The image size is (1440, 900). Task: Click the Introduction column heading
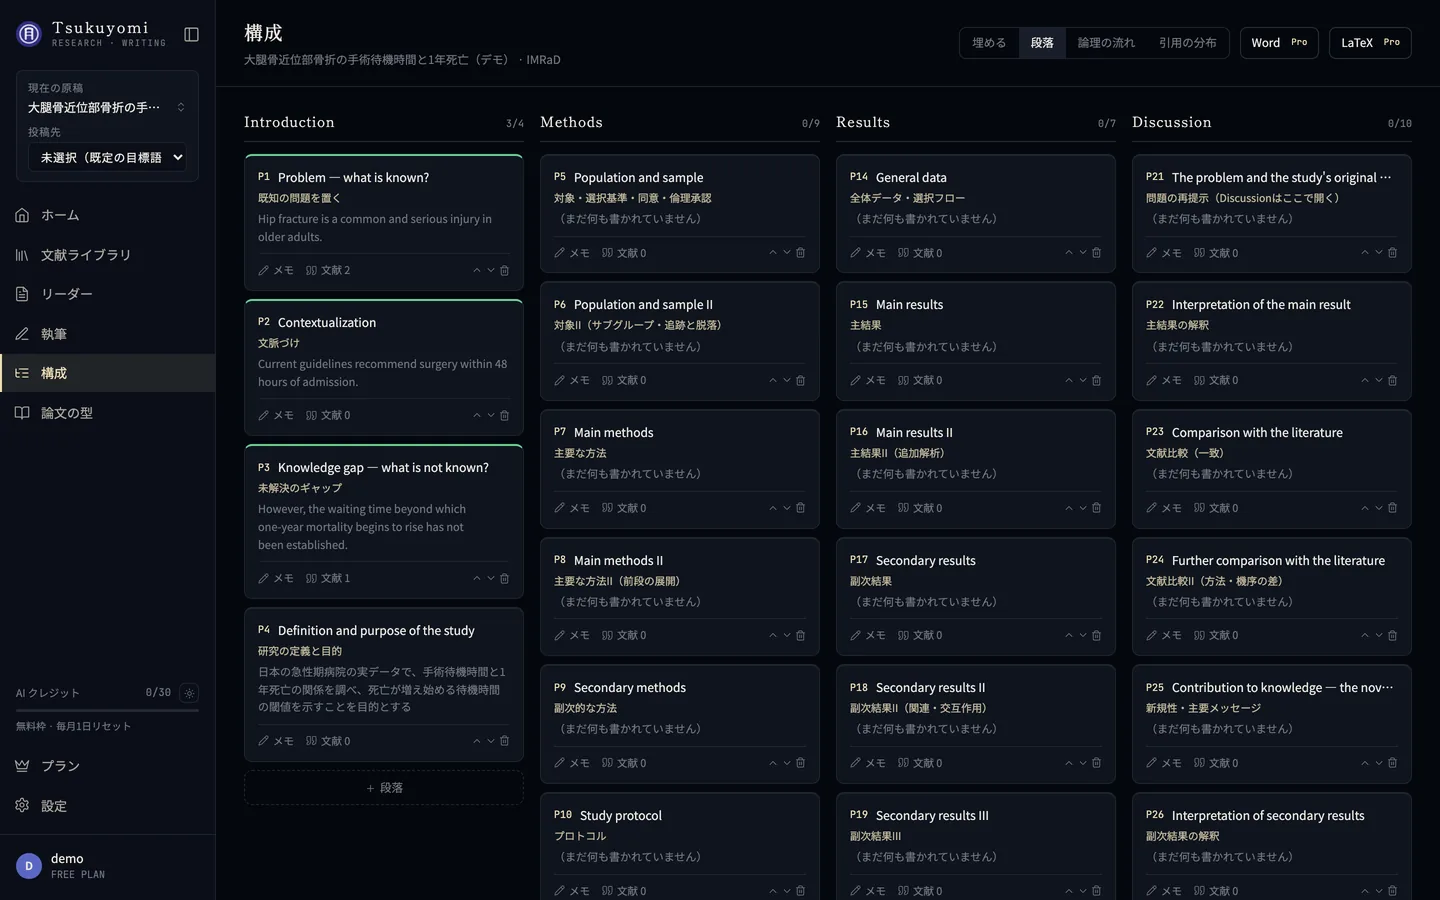coord(289,122)
